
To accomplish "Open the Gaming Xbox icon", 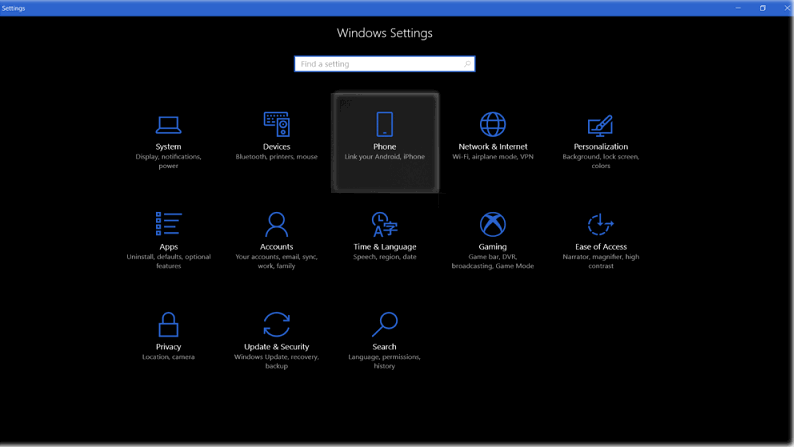I will tap(493, 224).
